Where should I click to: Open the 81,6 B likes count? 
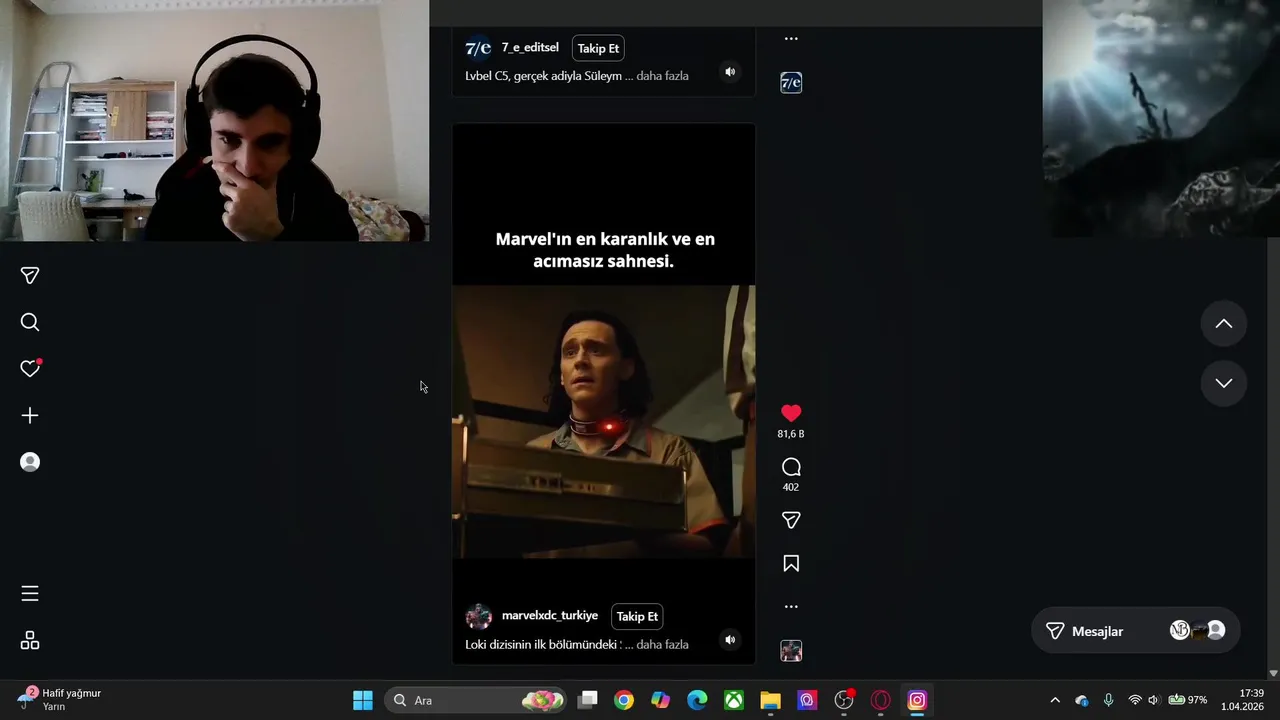pyautogui.click(x=791, y=434)
